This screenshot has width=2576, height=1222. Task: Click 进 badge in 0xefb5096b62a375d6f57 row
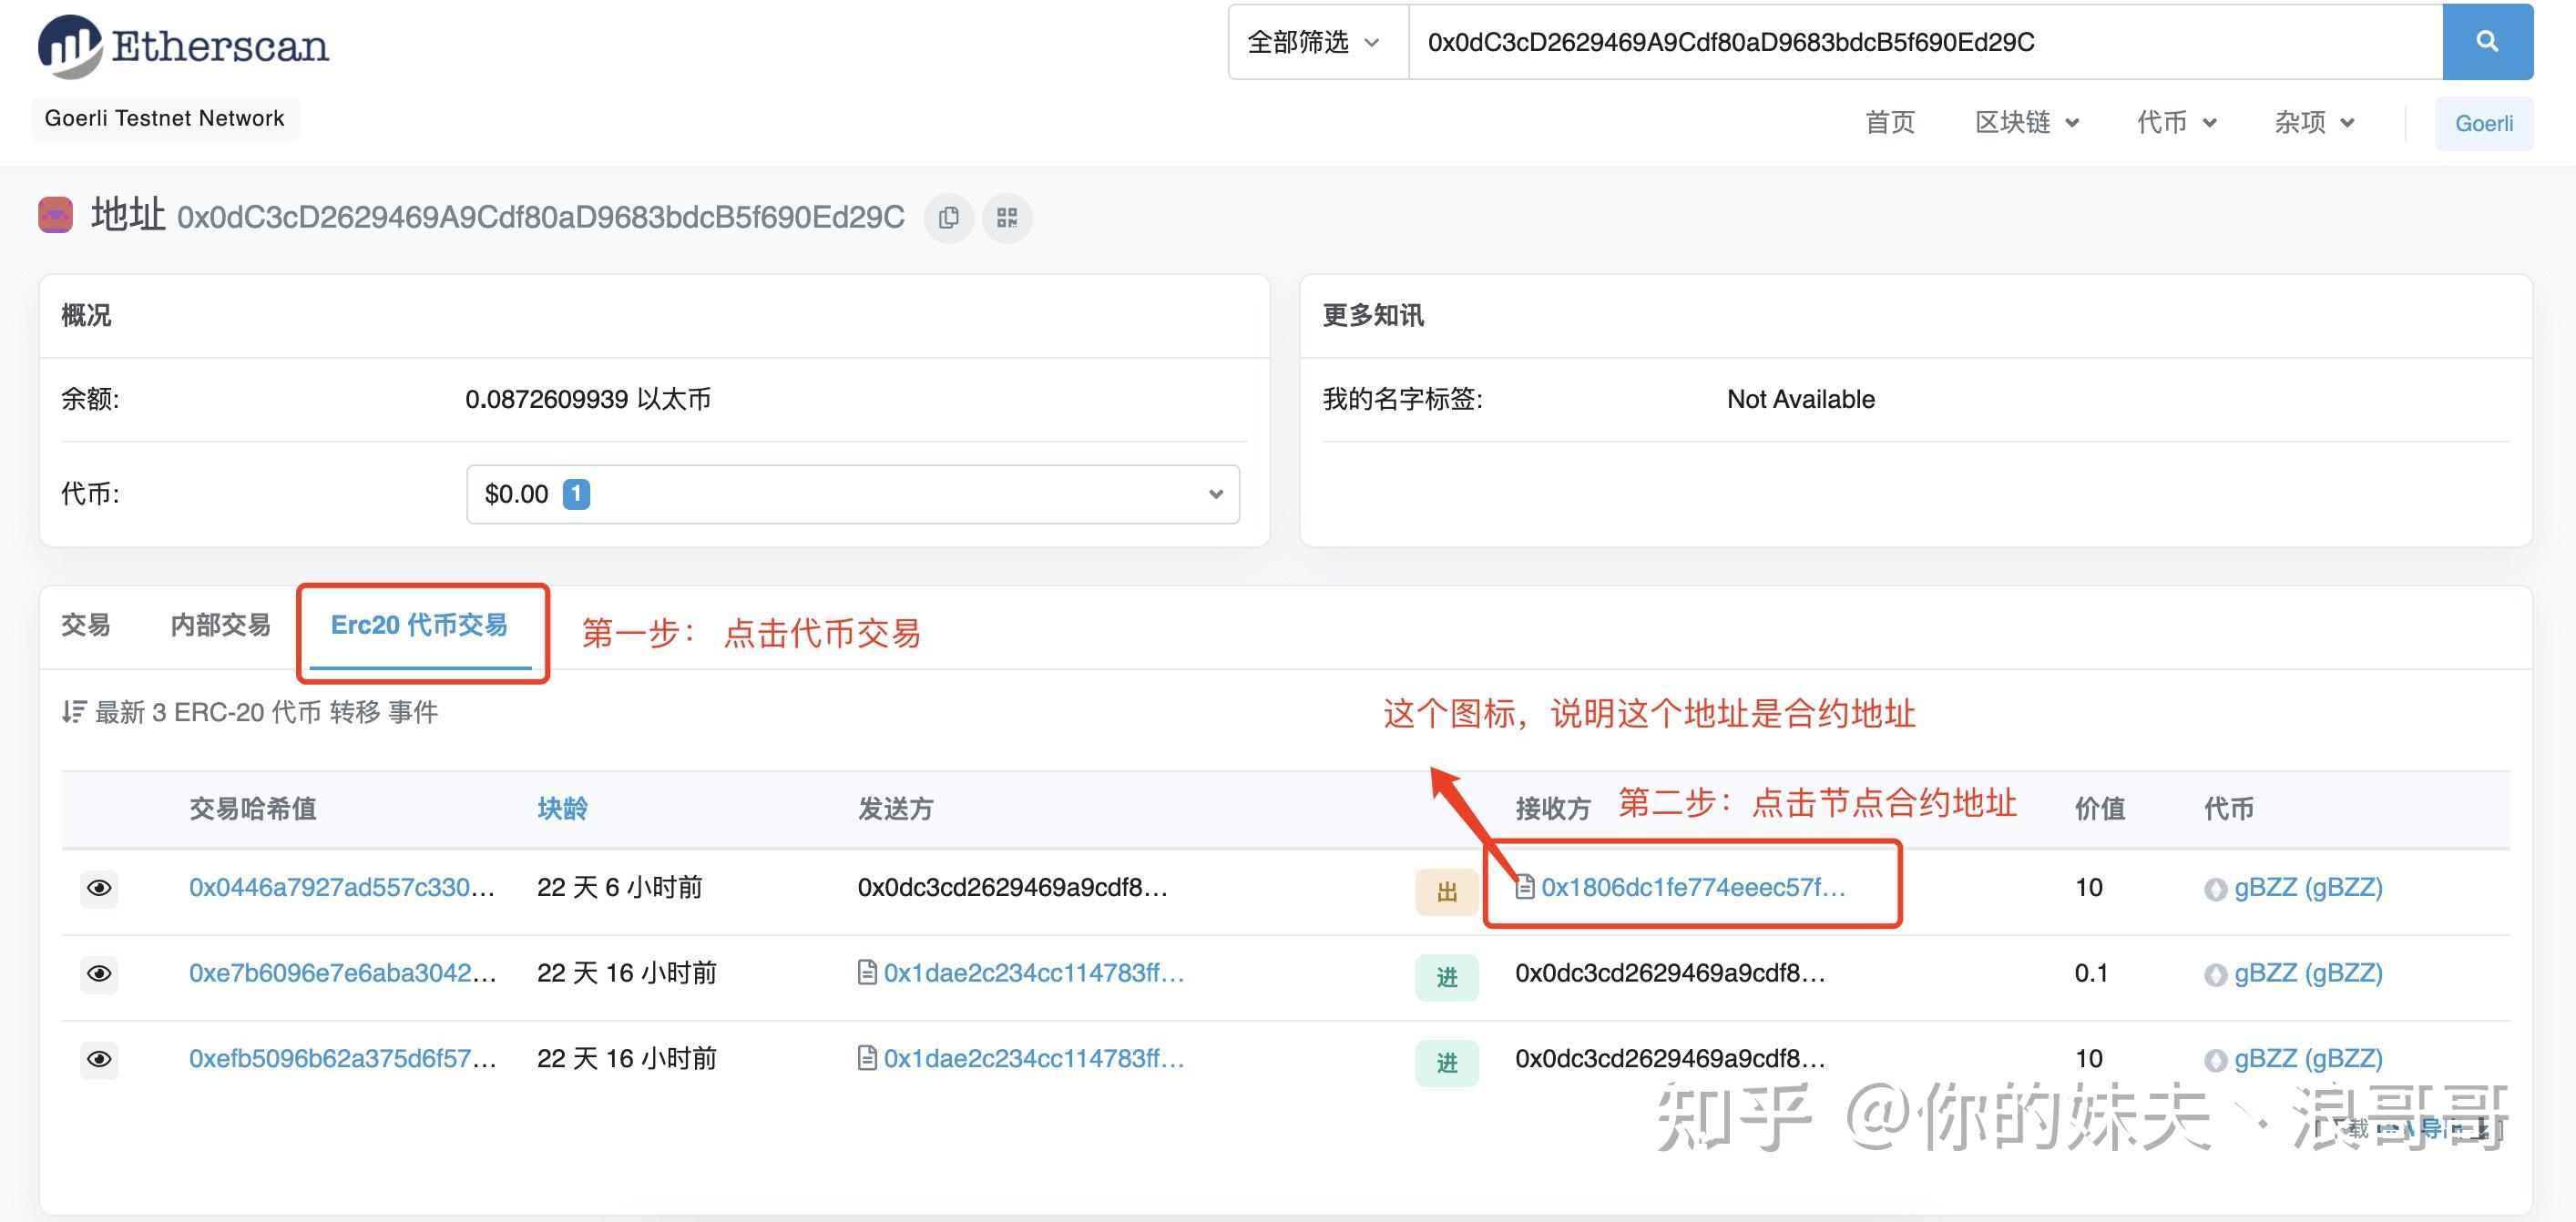[x=1447, y=1063]
